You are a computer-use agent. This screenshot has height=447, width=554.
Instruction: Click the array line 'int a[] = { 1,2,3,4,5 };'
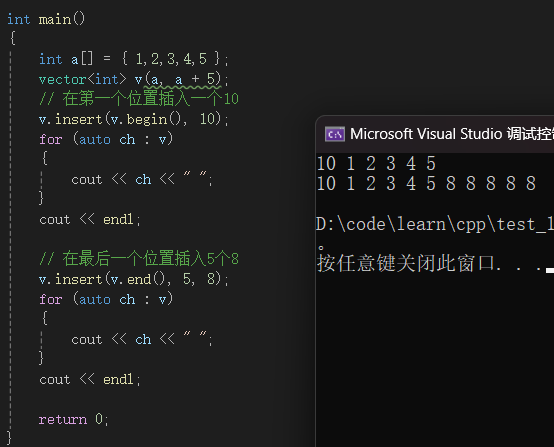(134, 59)
